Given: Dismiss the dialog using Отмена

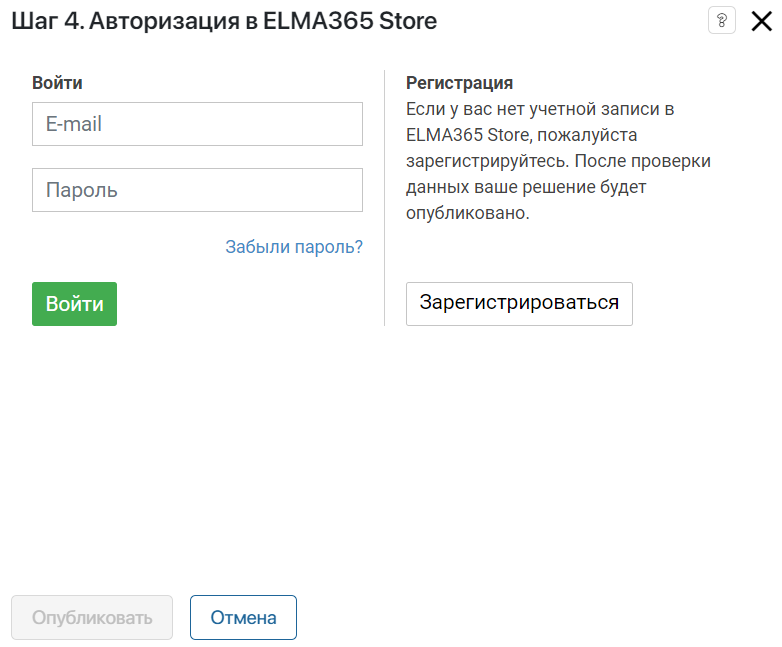Looking at the screenshot, I should [243, 618].
